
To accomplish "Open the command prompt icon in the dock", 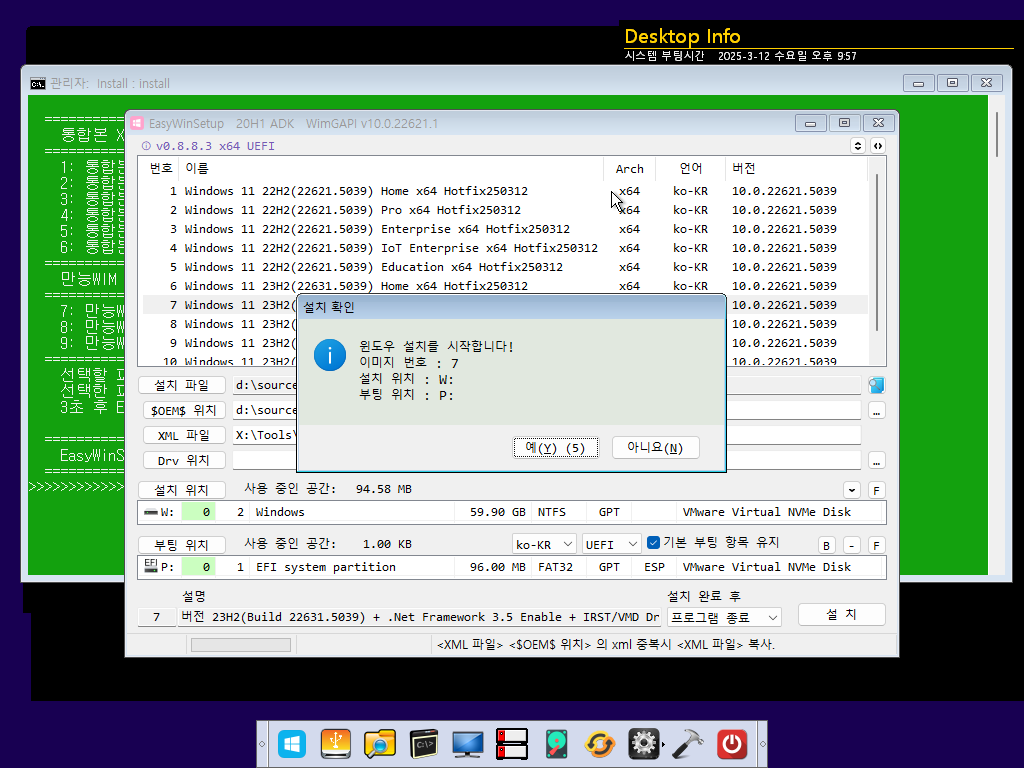I will (x=424, y=744).
